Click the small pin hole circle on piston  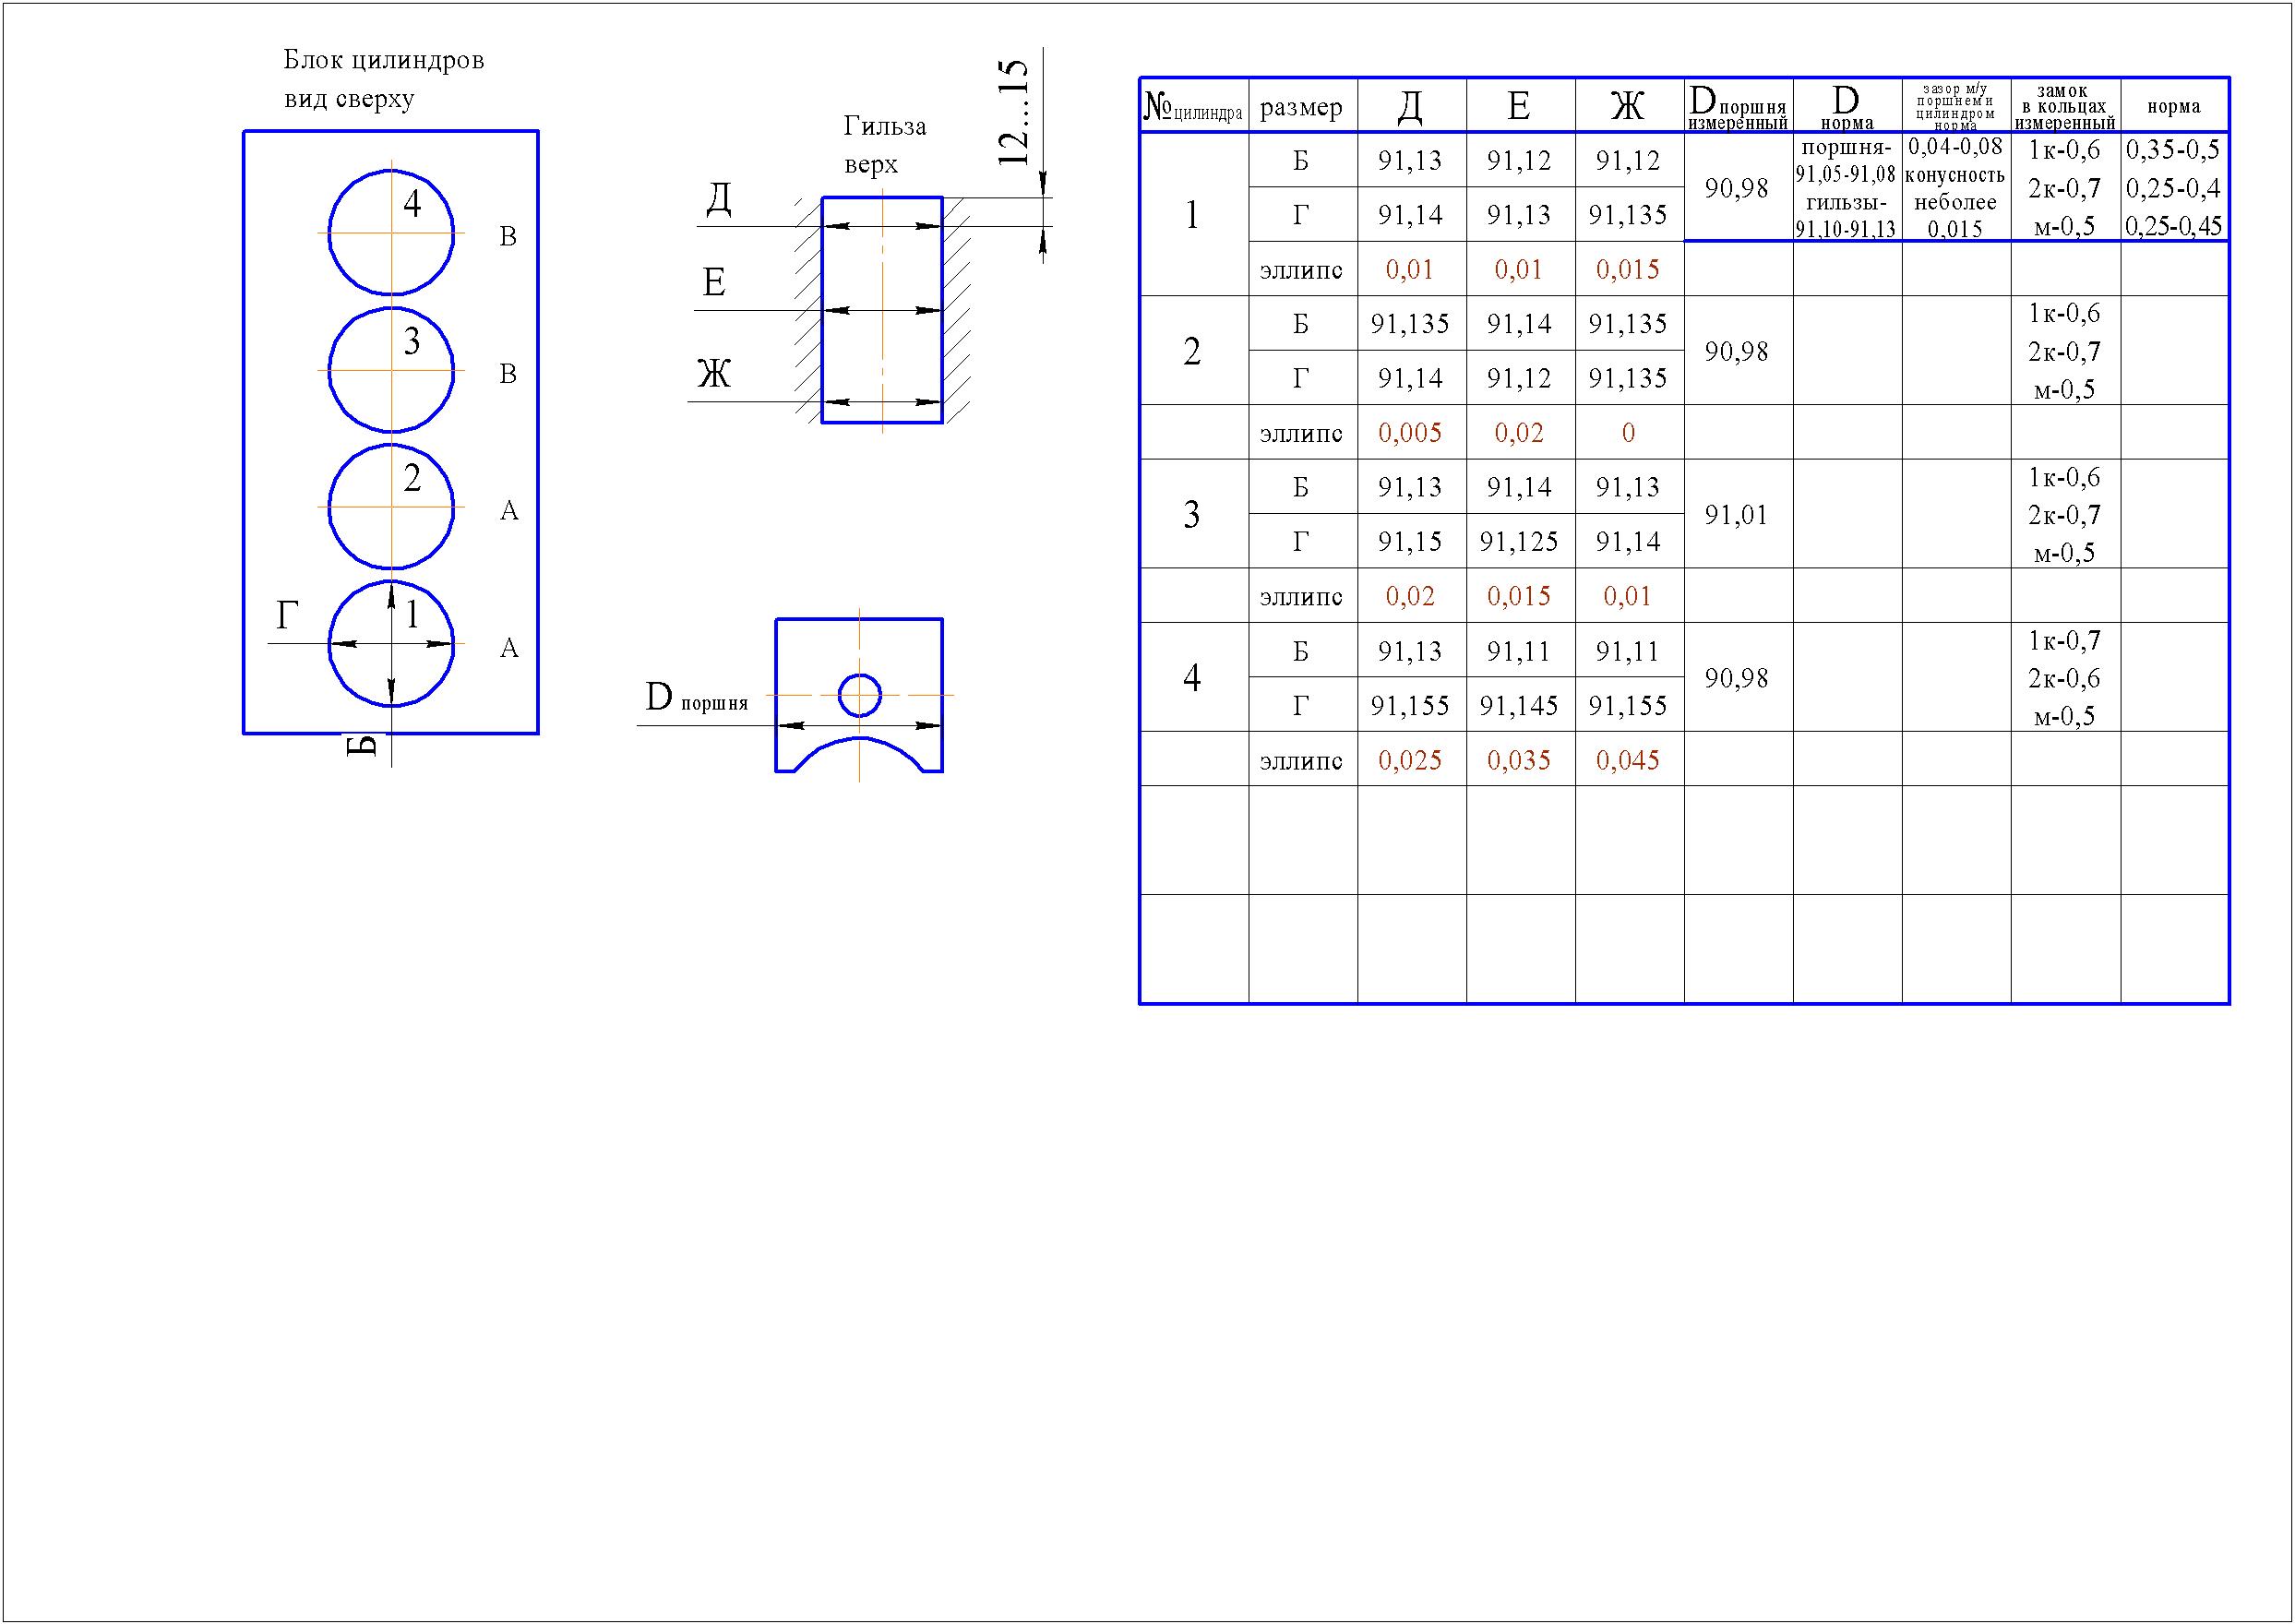859,695
